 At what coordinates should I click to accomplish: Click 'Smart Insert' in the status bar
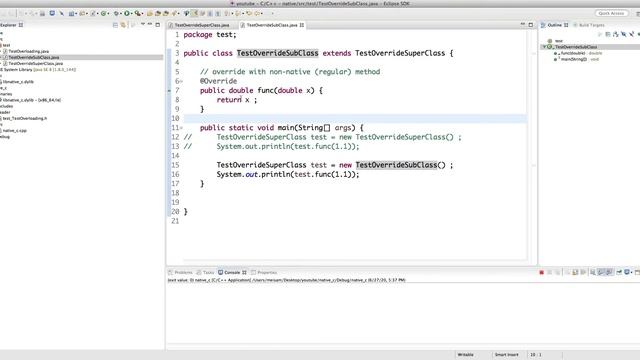[x=507, y=355]
